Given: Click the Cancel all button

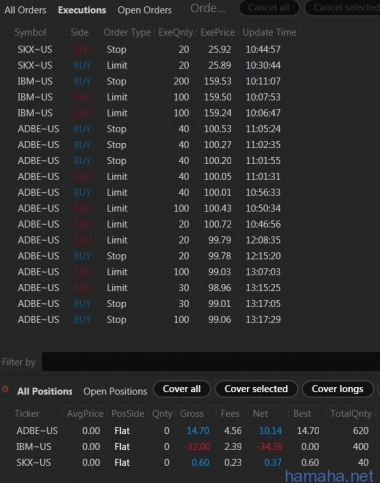Looking at the screenshot, I should pos(269,8).
